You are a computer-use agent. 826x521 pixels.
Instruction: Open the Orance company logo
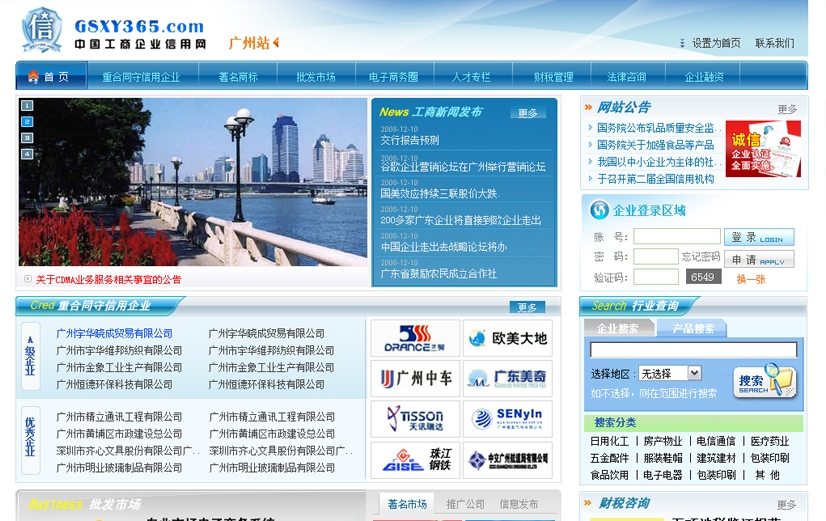(x=415, y=338)
